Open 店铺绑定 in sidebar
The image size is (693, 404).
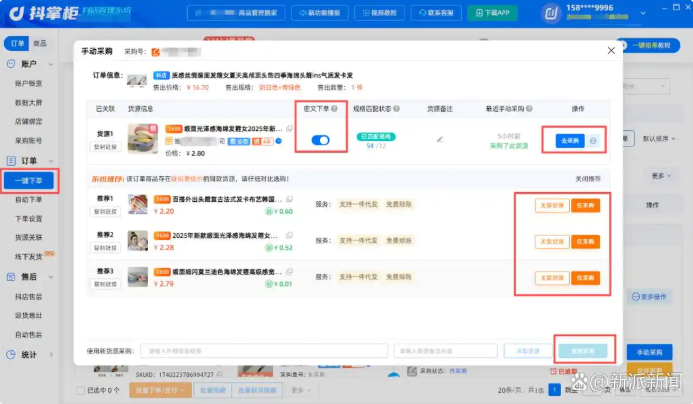pos(29,122)
